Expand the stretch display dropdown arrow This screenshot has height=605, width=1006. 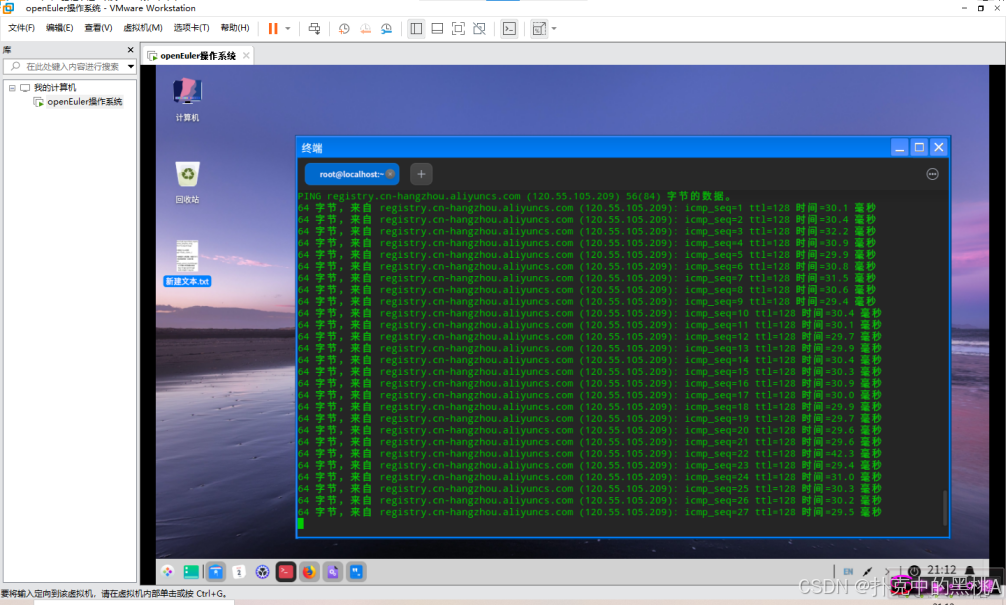coord(554,28)
